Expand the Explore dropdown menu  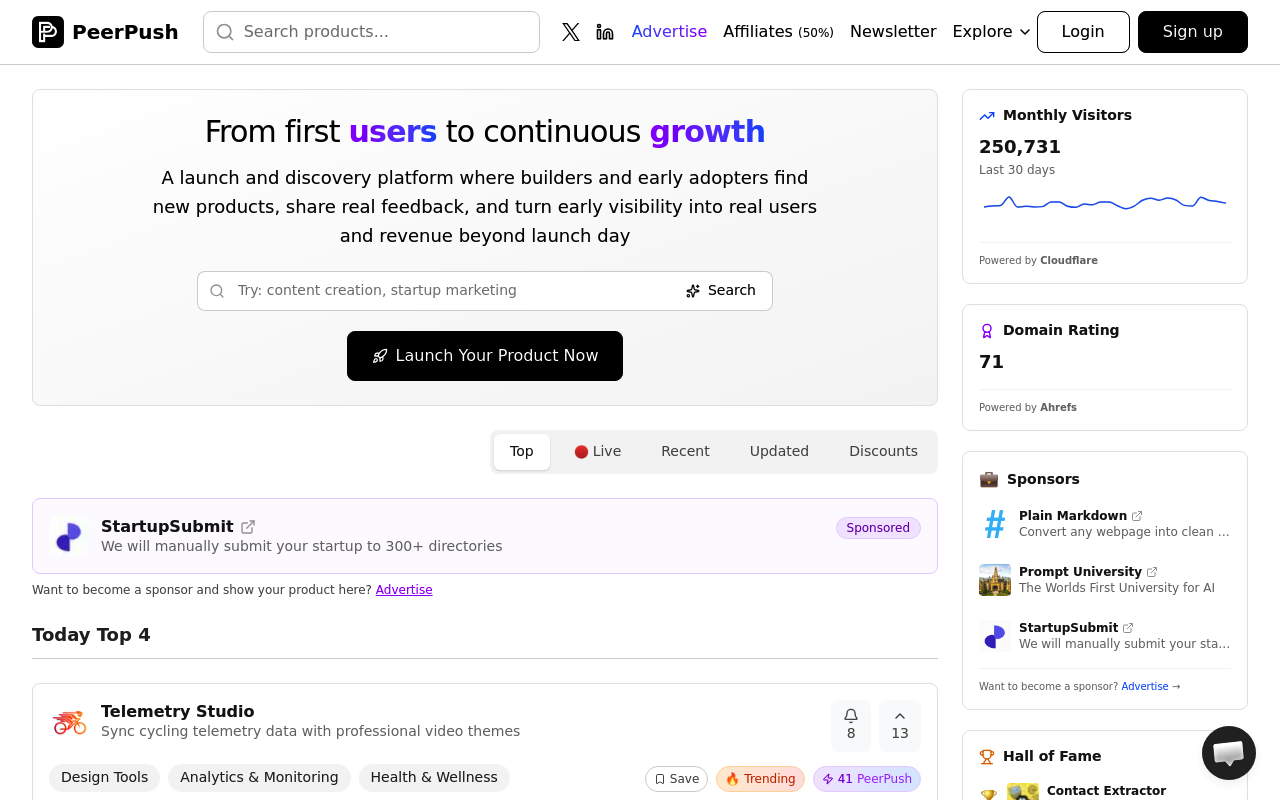pyautogui.click(x=991, y=32)
